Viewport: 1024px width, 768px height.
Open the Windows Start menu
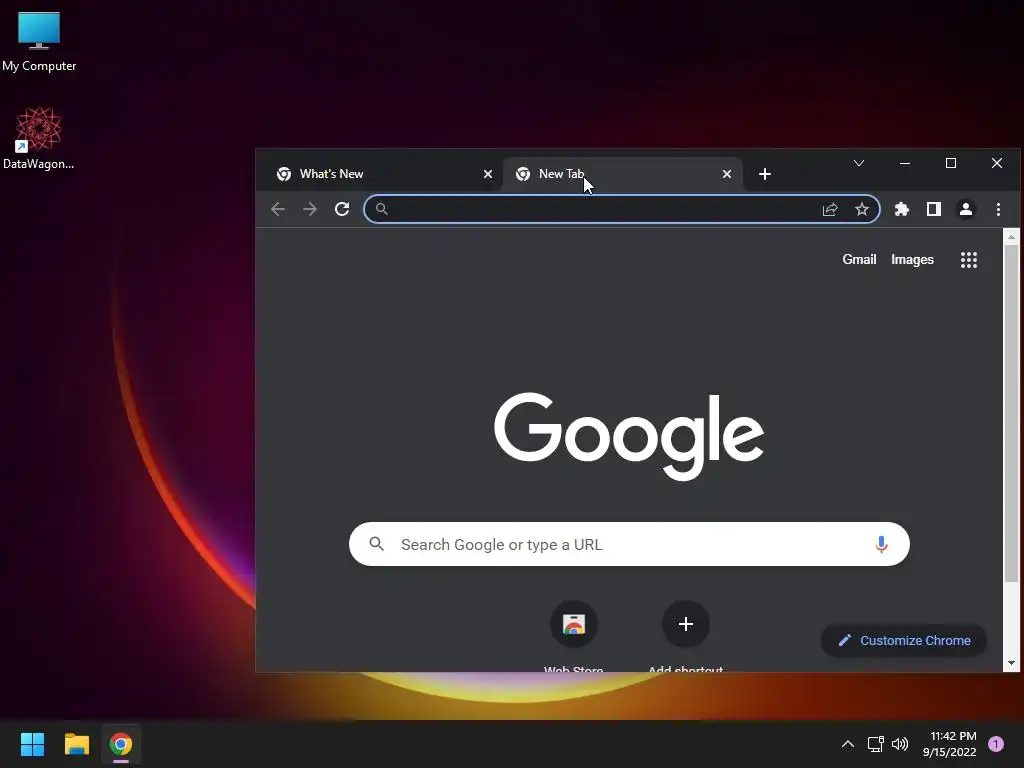pyautogui.click(x=32, y=744)
